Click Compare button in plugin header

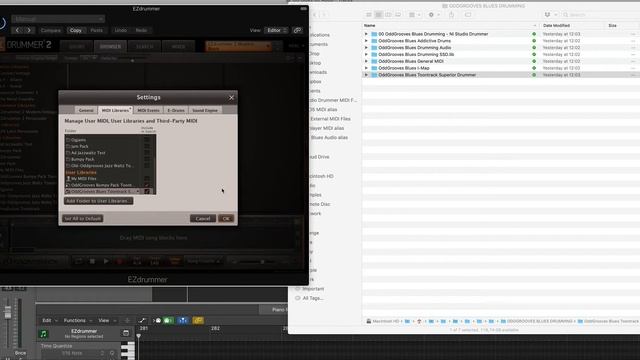pyautogui.click(x=51, y=30)
